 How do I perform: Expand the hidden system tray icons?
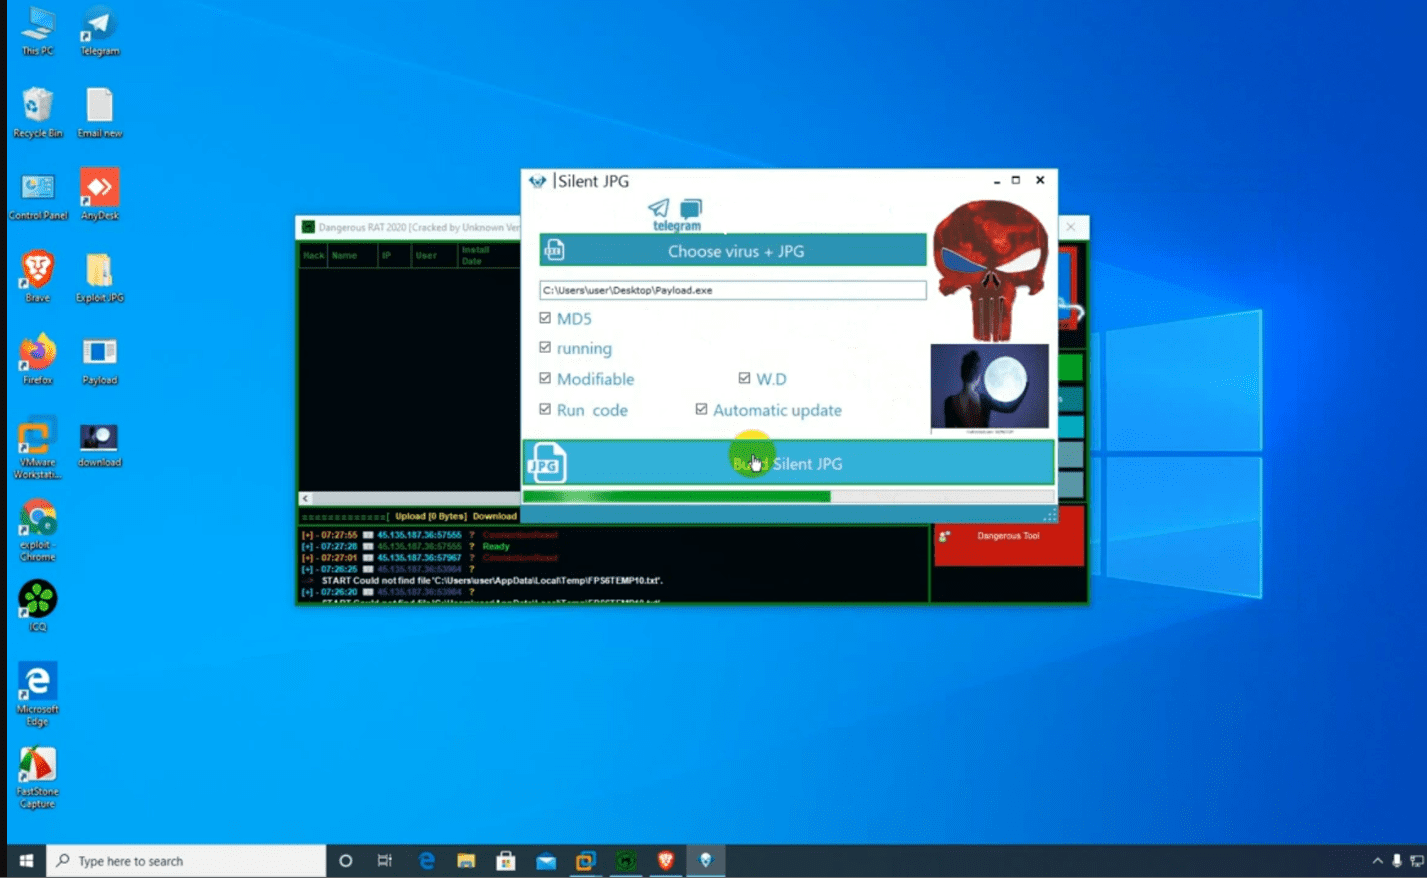click(1377, 861)
